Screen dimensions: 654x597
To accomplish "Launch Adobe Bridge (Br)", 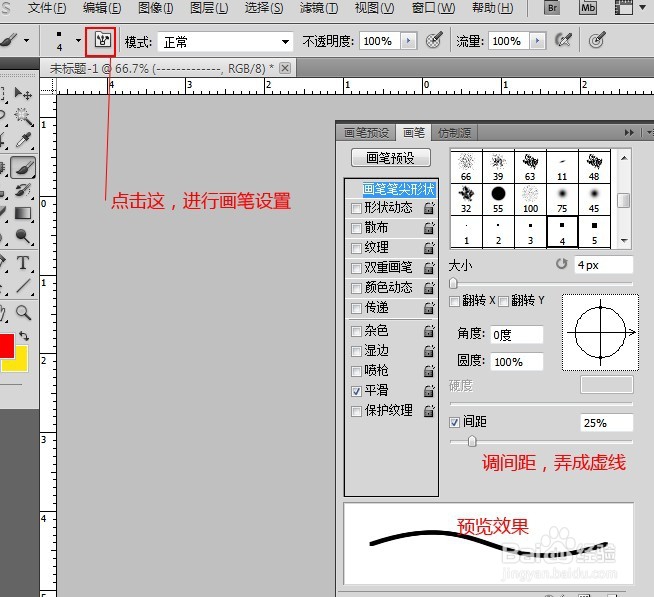I will click(x=552, y=8).
